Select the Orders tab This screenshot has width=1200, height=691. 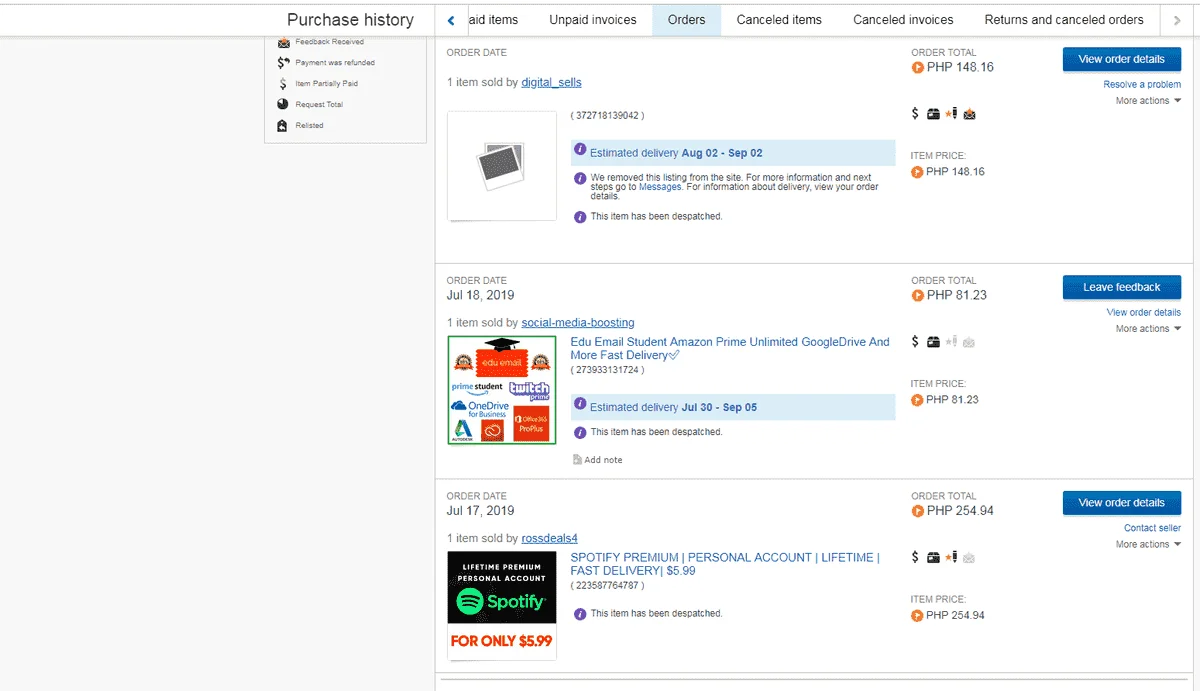686,20
